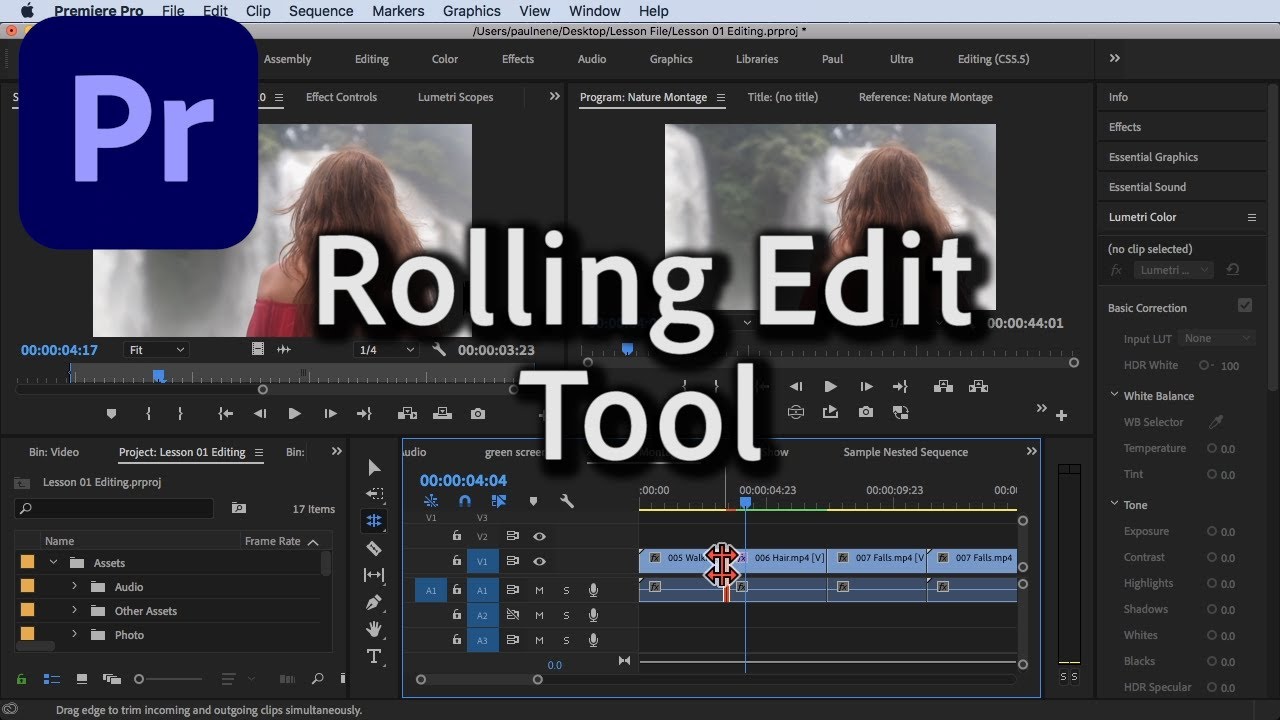
Task: Click Insert button in Source monitor
Action: [x=407, y=413]
